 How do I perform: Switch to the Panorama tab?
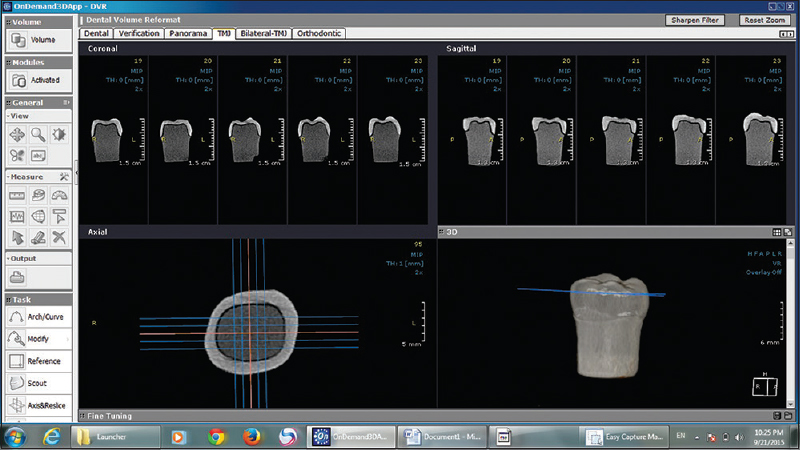pyautogui.click(x=188, y=33)
